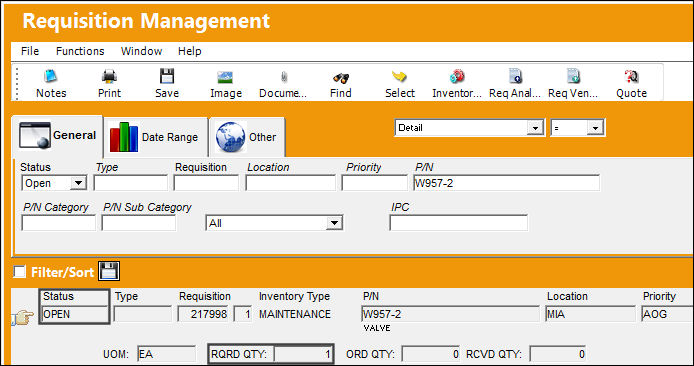Screen dimensions: 694x366
Task: Open the File menu
Action: (x=30, y=51)
